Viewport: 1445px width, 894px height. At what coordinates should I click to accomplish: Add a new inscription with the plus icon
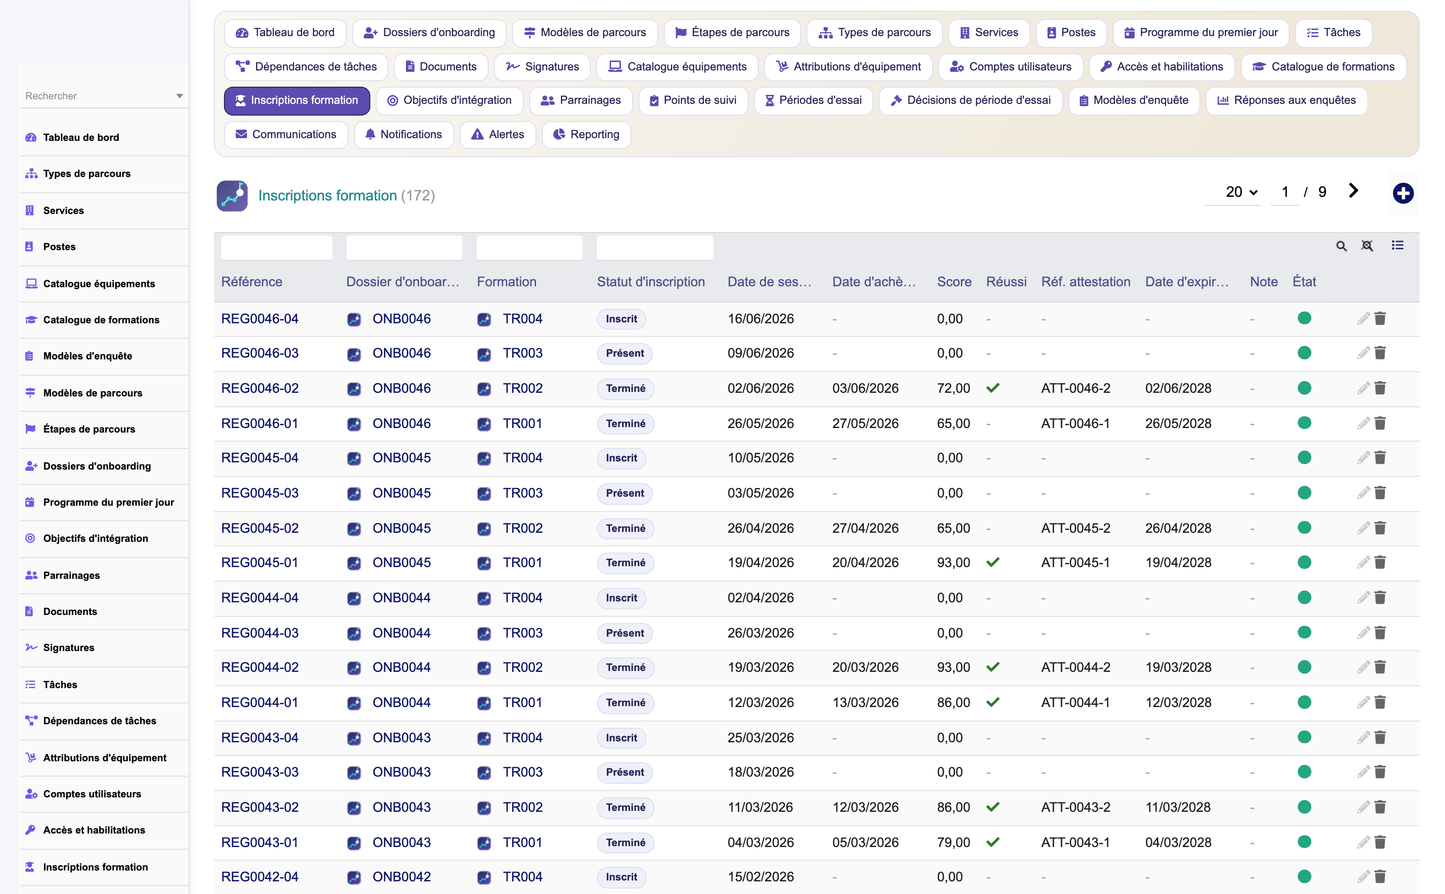[1403, 194]
